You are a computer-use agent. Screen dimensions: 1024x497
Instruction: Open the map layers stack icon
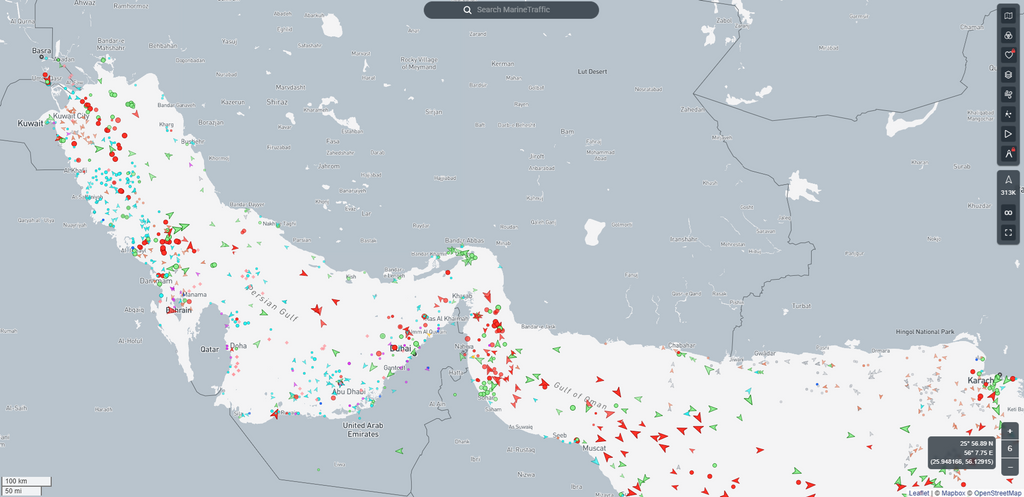click(1008, 74)
